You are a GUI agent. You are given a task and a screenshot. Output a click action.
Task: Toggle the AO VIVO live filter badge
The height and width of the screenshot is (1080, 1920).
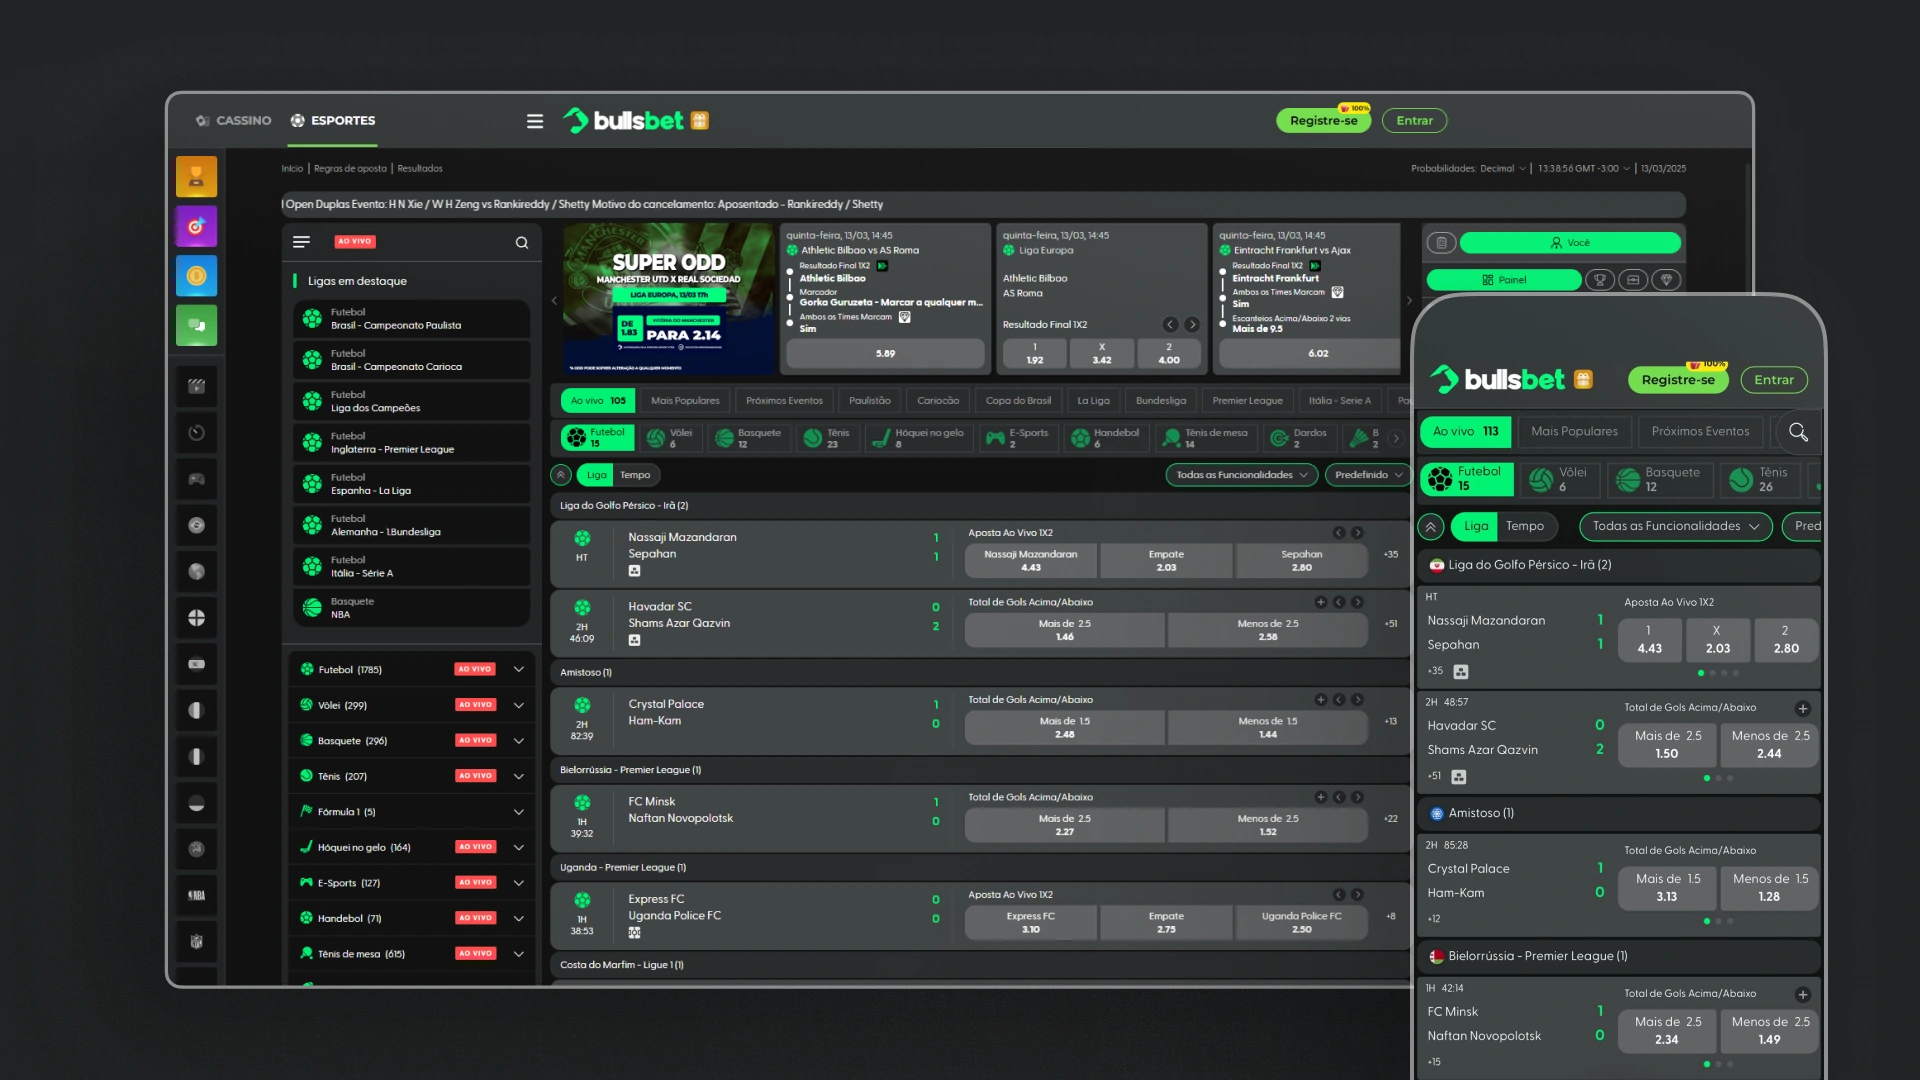click(x=355, y=242)
